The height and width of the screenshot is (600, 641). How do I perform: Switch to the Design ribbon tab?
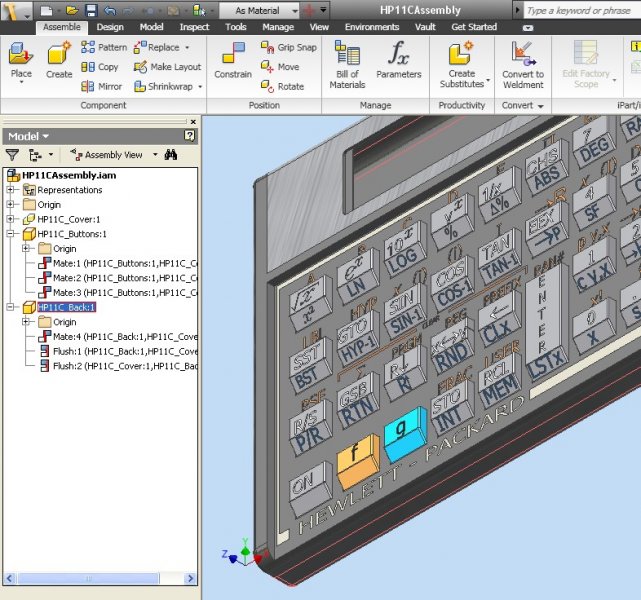click(x=110, y=27)
